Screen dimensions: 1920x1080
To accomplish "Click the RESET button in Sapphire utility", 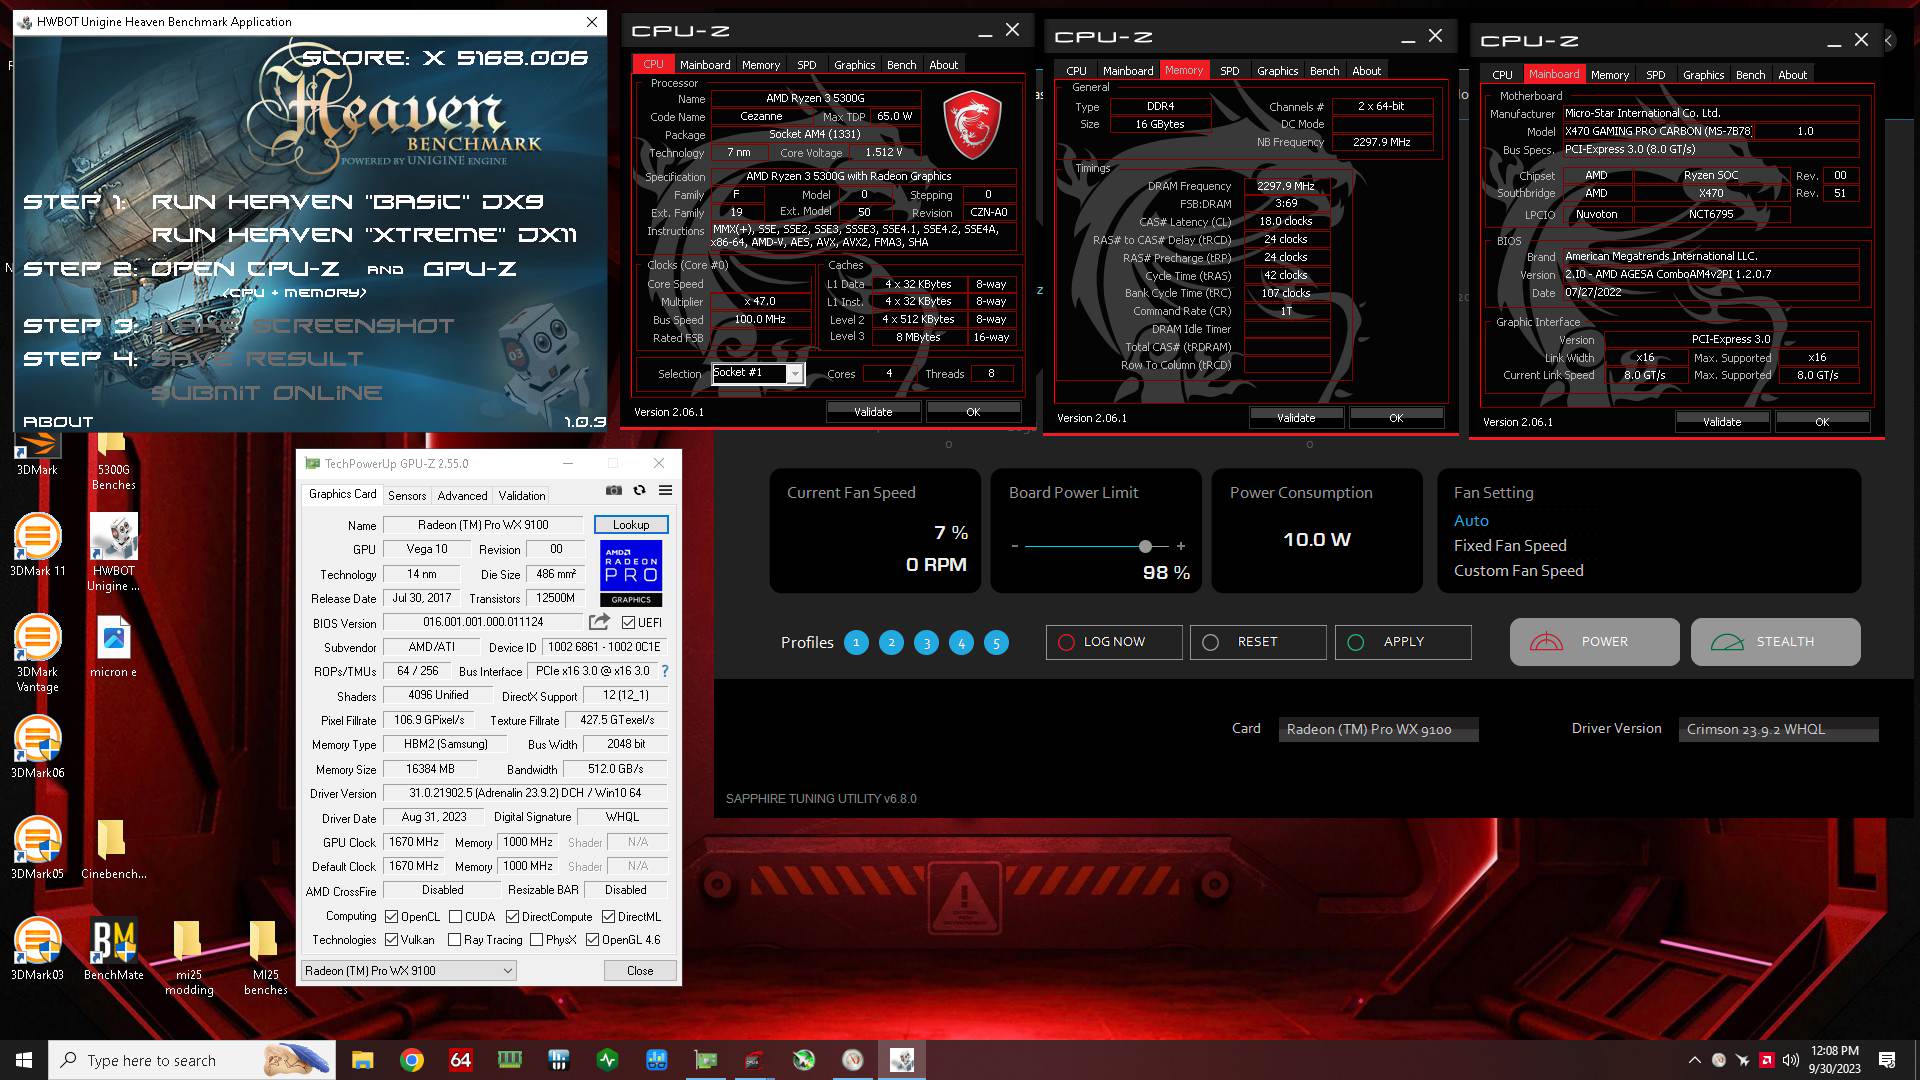I will point(1258,642).
